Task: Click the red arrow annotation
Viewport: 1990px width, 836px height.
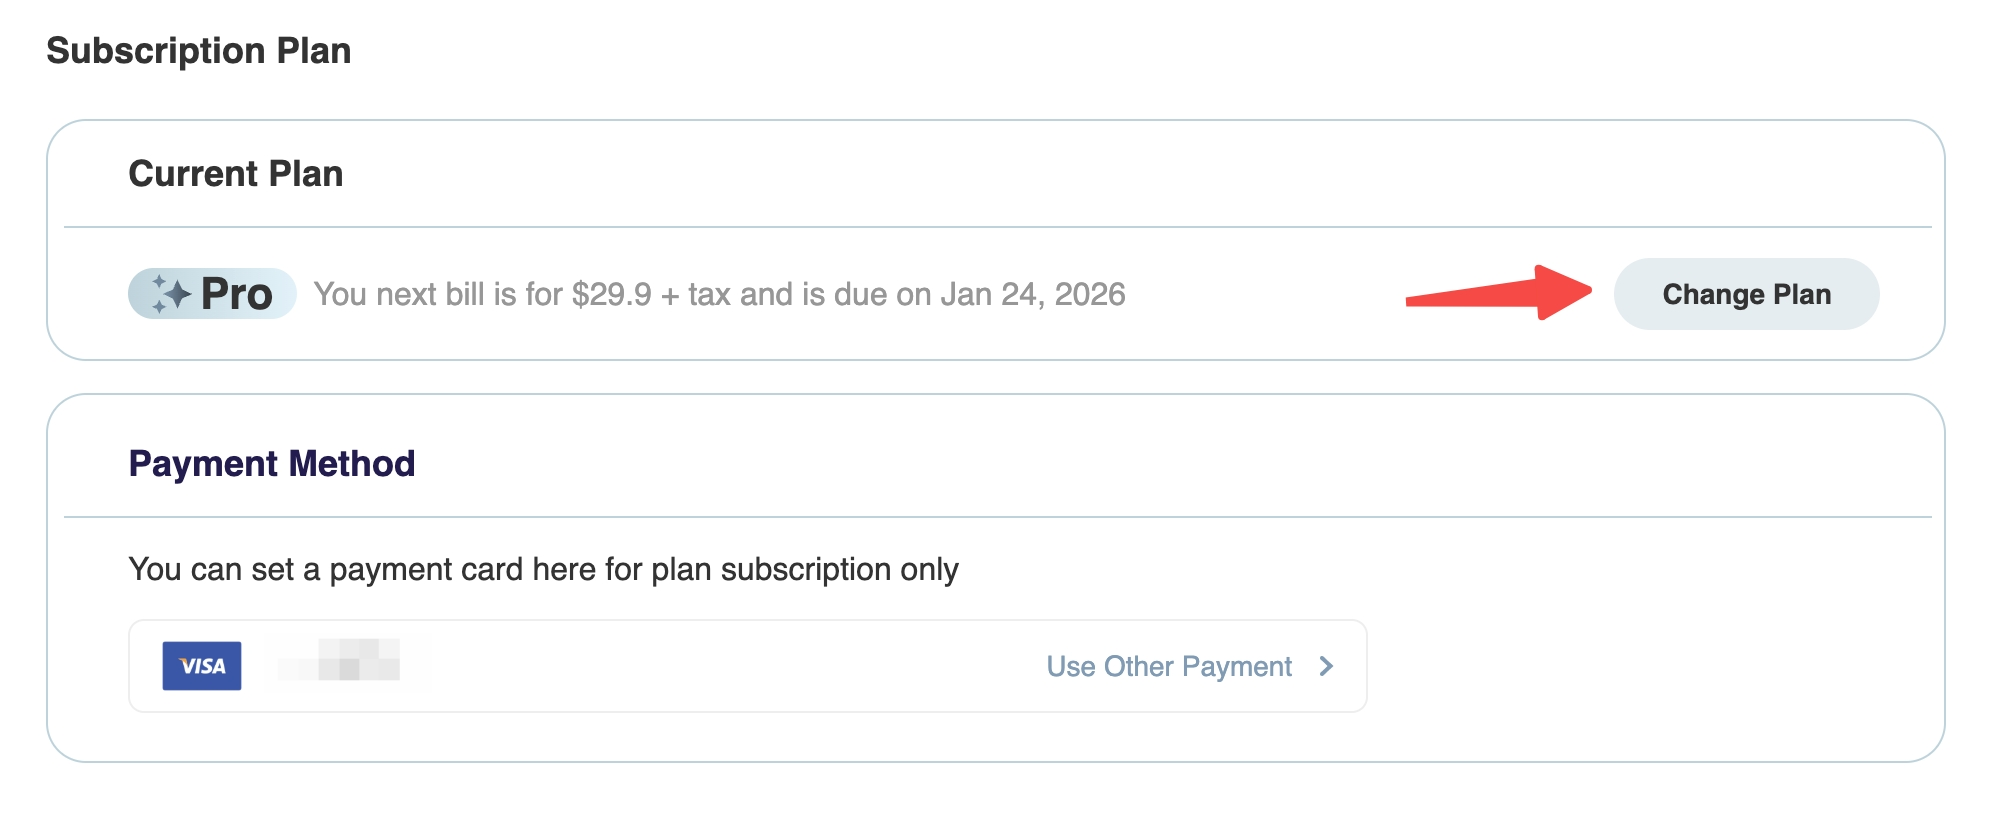Action: [x=1498, y=293]
